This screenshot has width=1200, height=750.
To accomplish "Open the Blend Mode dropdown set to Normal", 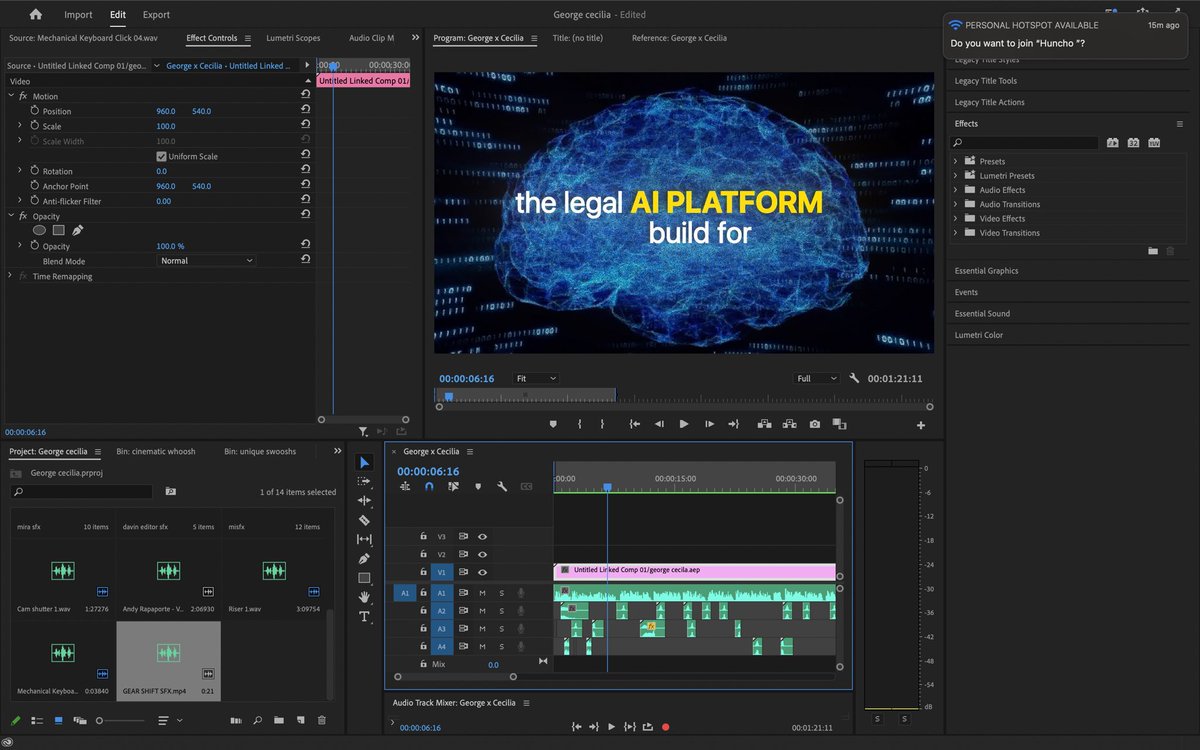I will (205, 261).
